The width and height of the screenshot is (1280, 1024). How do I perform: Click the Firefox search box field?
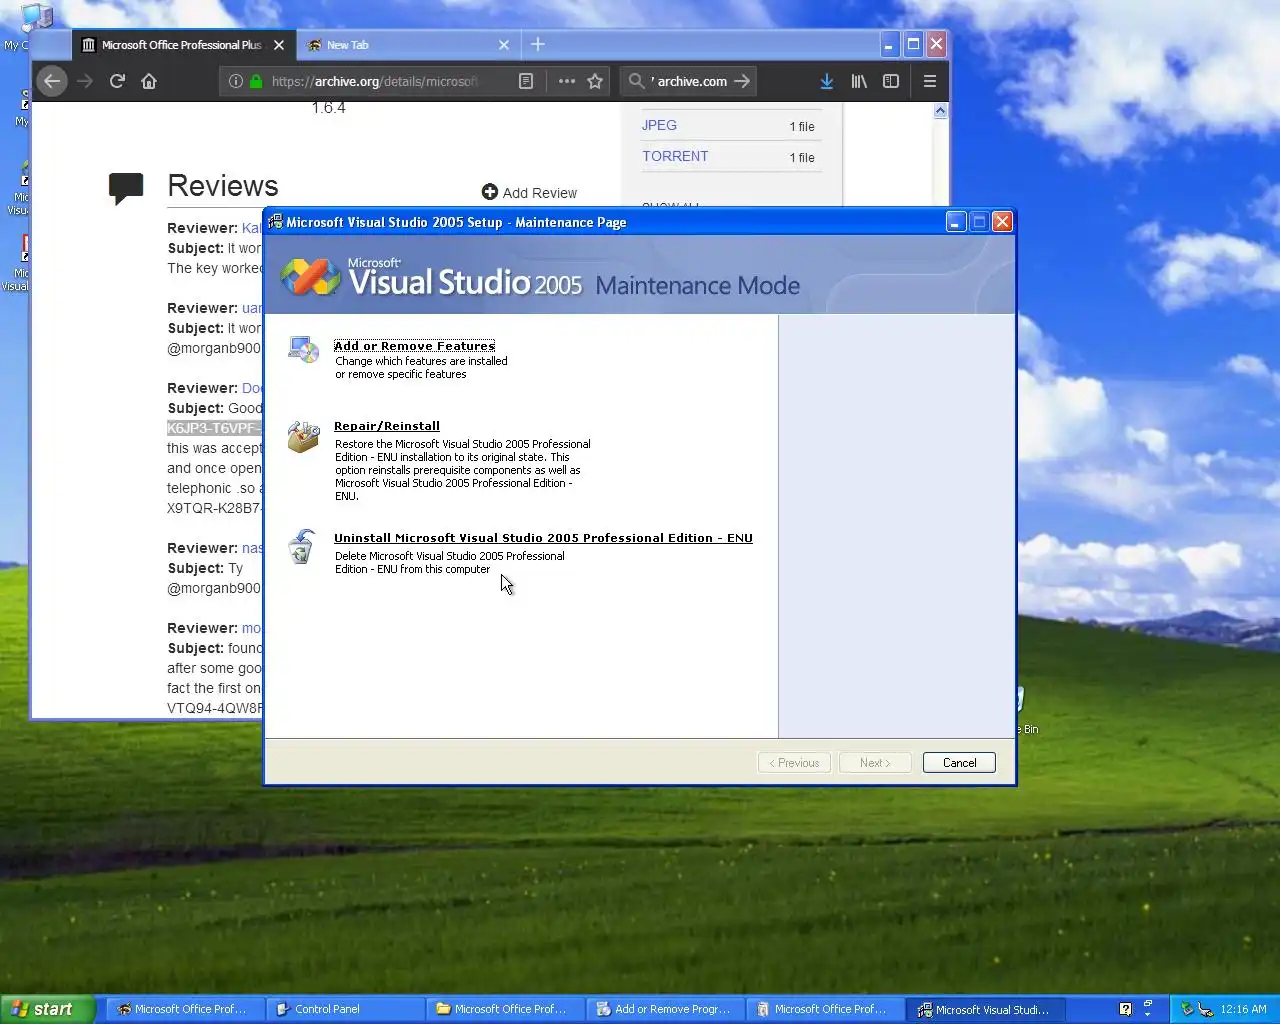690,81
